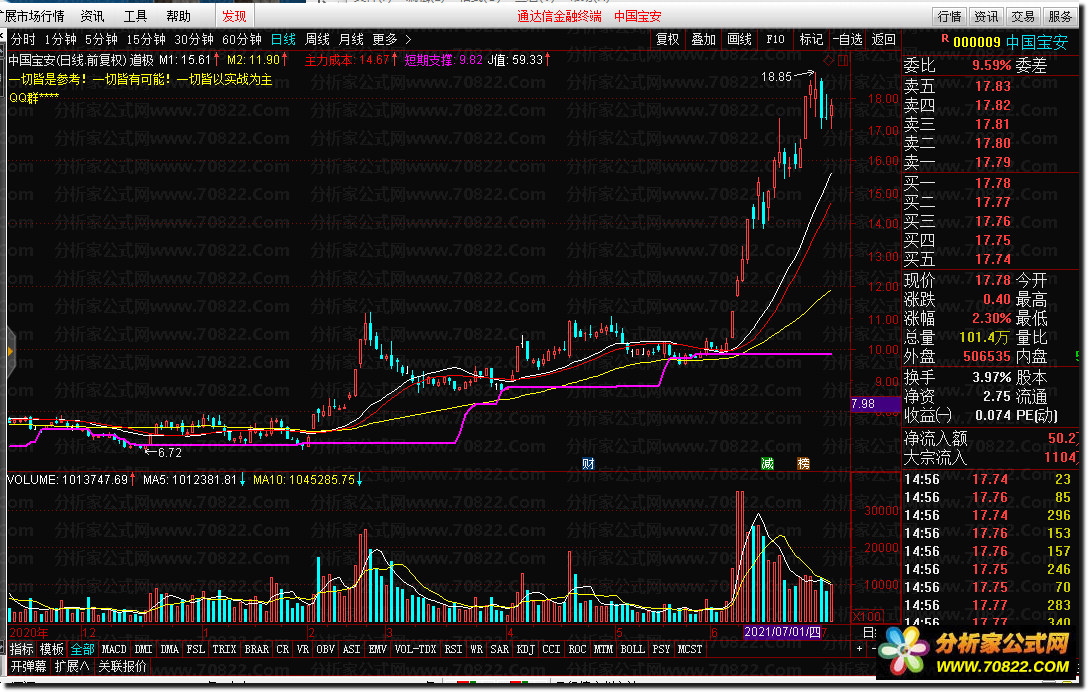Click the 叠加 overlay button

pos(704,40)
